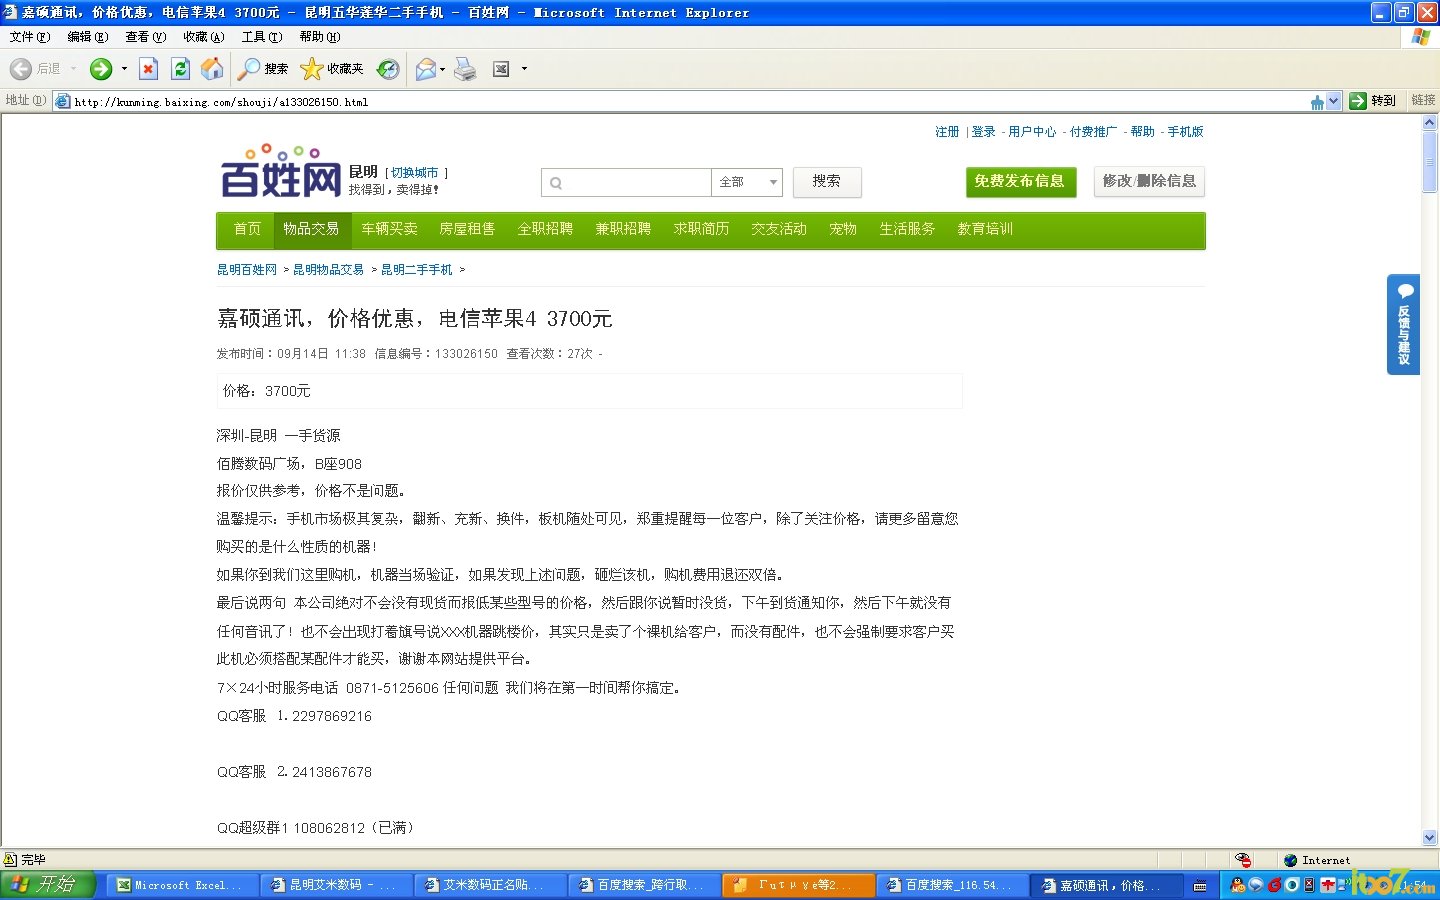Click the 开始 Start button

click(48, 885)
